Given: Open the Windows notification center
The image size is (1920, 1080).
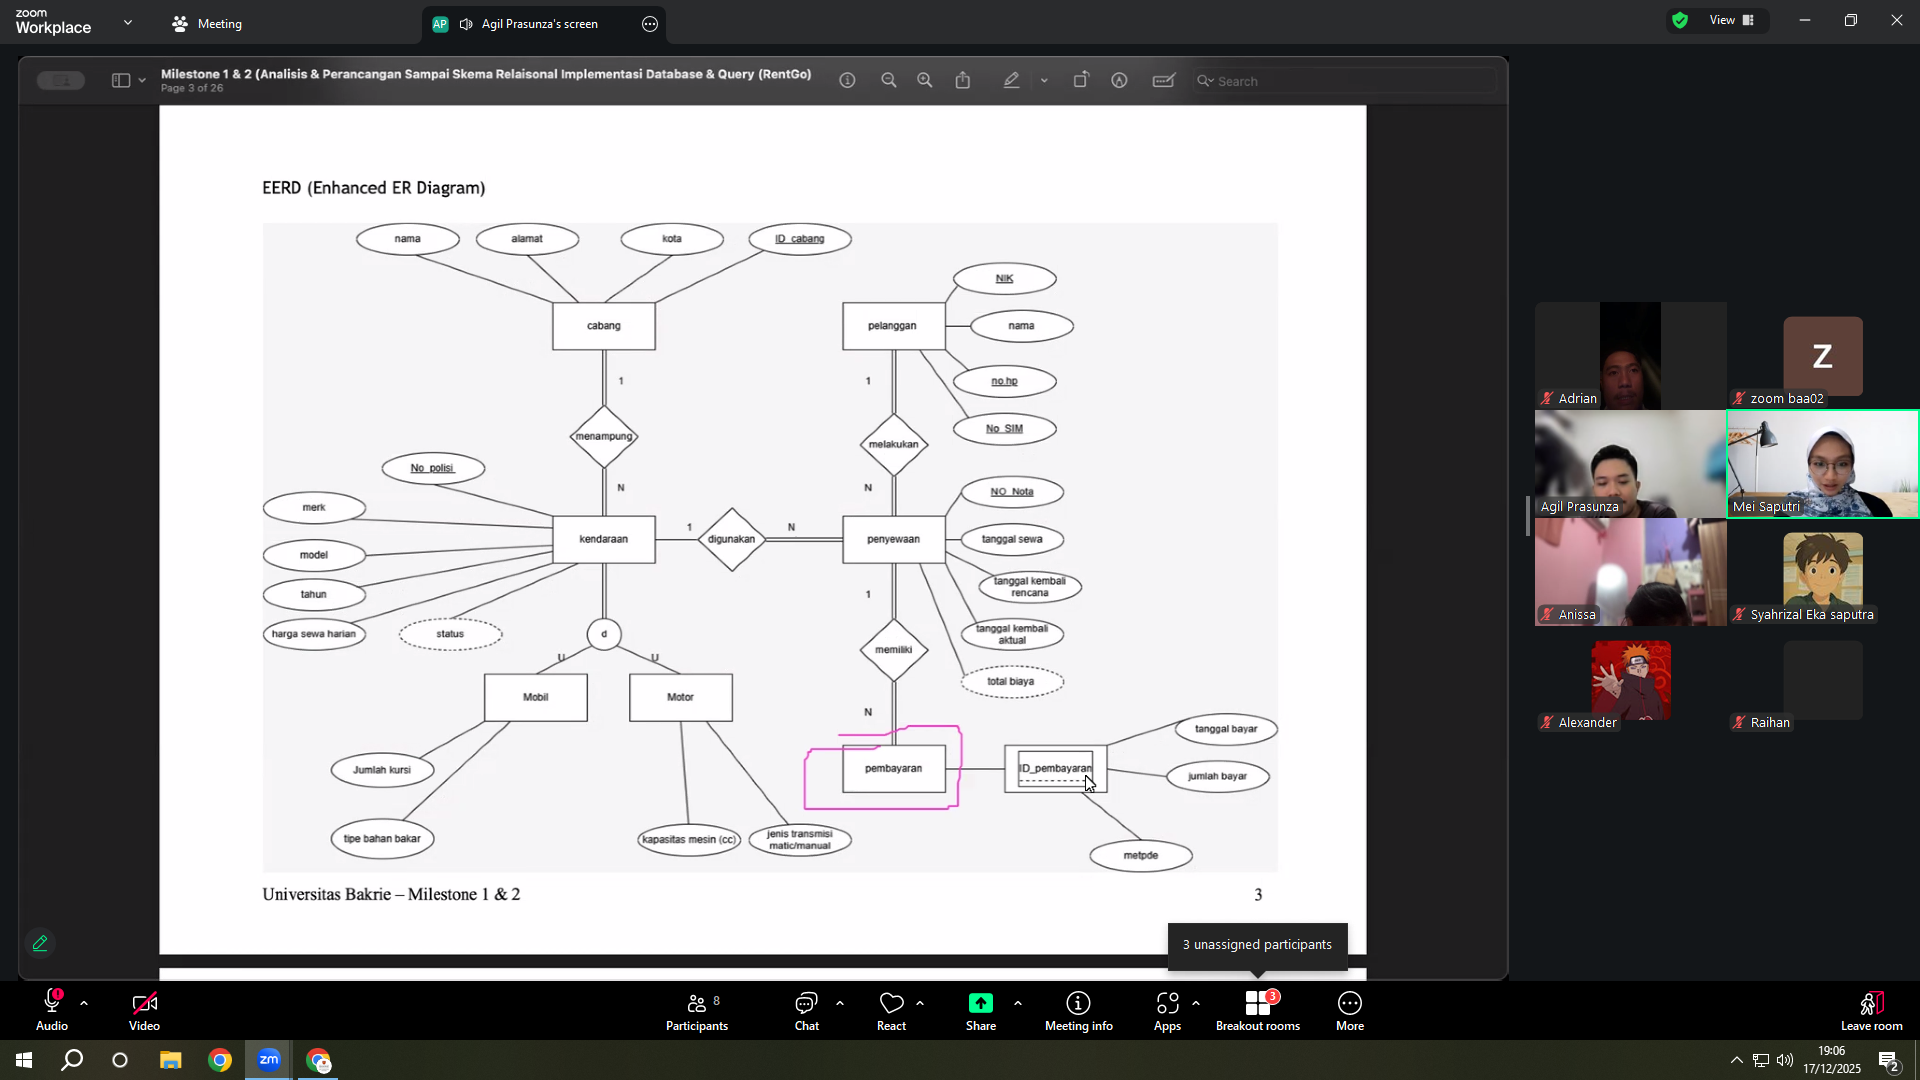Looking at the screenshot, I should pos(1889,1060).
